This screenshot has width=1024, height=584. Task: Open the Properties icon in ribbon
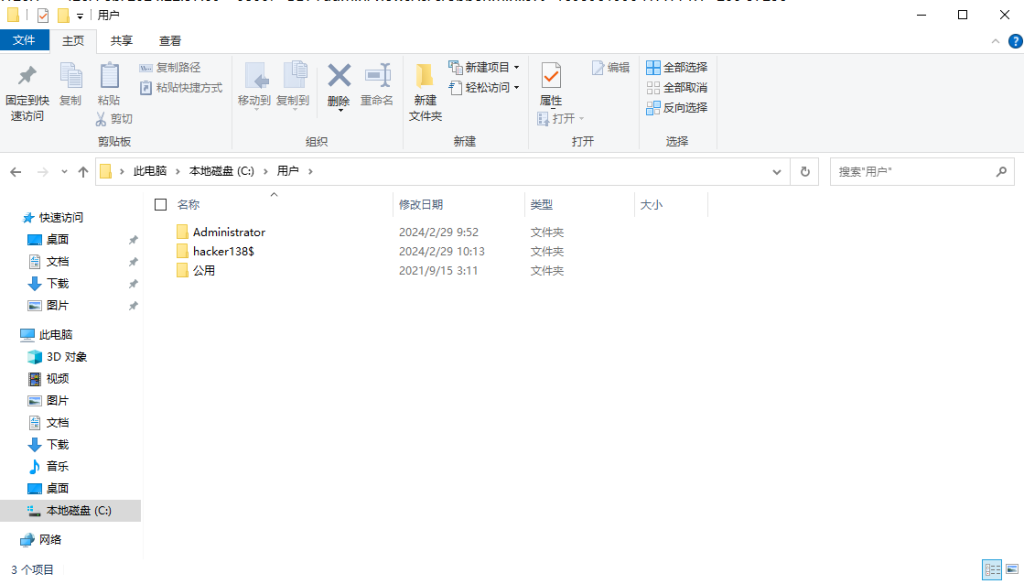(x=551, y=85)
